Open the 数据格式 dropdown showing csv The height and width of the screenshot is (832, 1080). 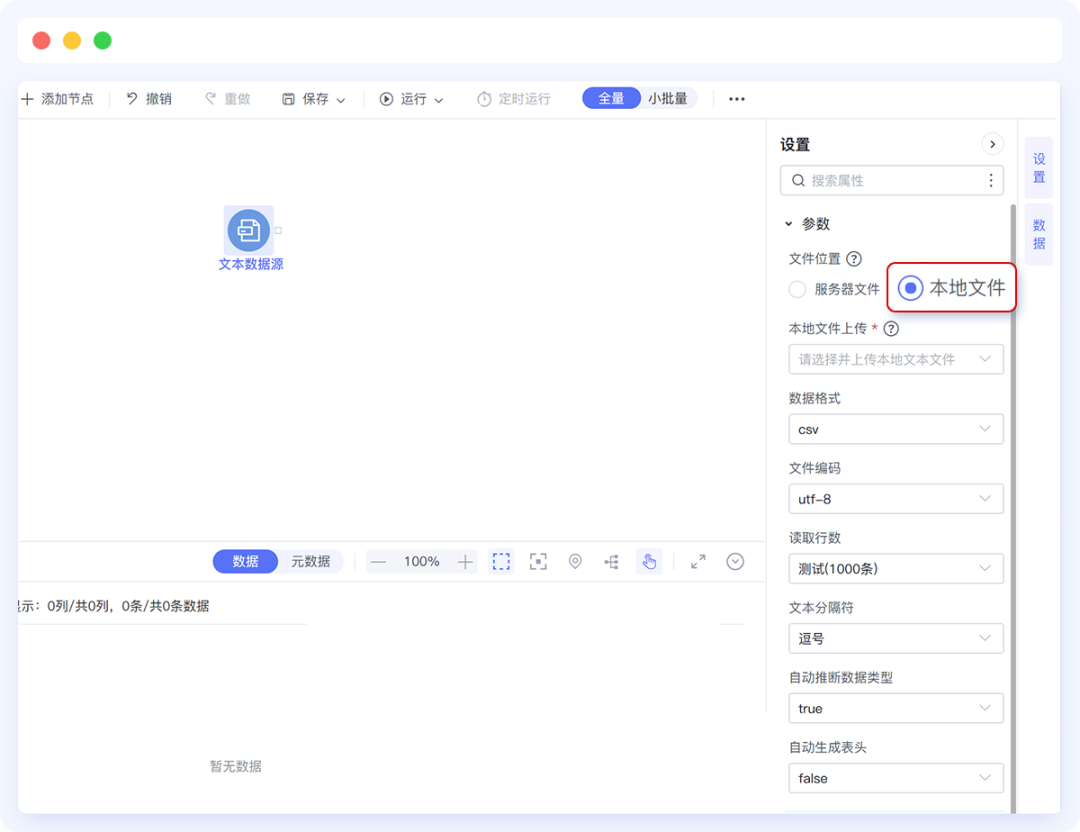click(x=895, y=428)
